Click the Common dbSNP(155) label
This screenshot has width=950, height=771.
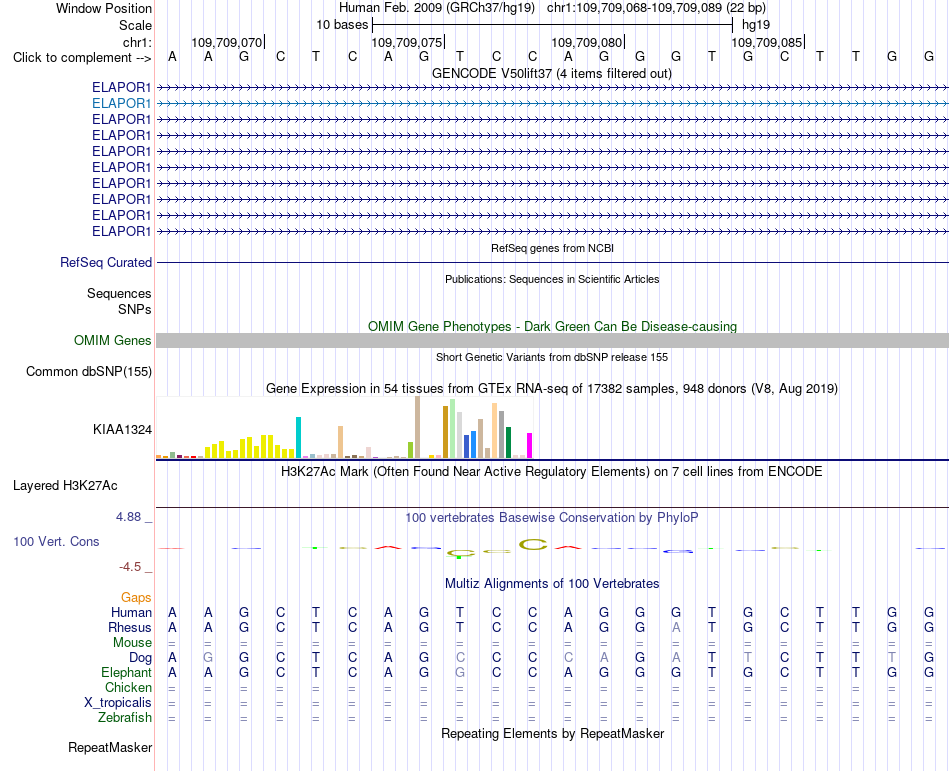coord(89,371)
